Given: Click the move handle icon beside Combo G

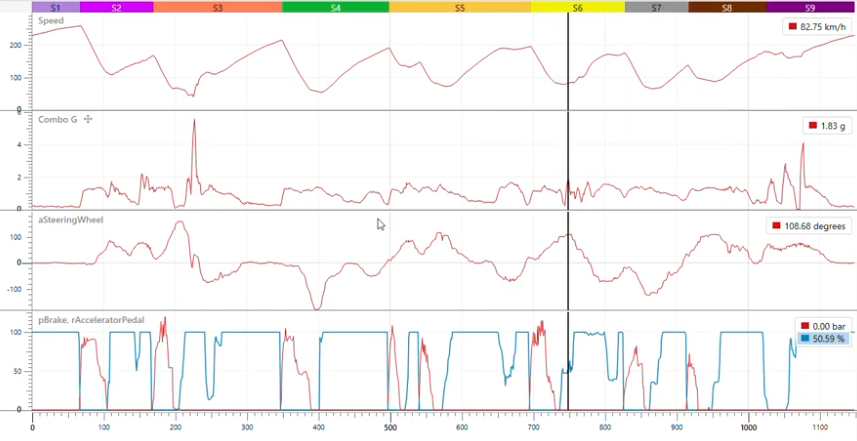Looking at the screenshot, I should [x=88, y=120].
